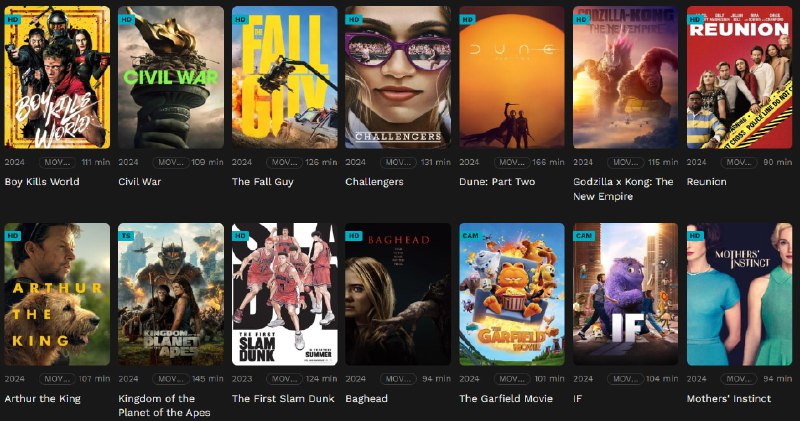800x421 pixels.
Task: Open The First Slam Dunk poster
Action: 284,294
